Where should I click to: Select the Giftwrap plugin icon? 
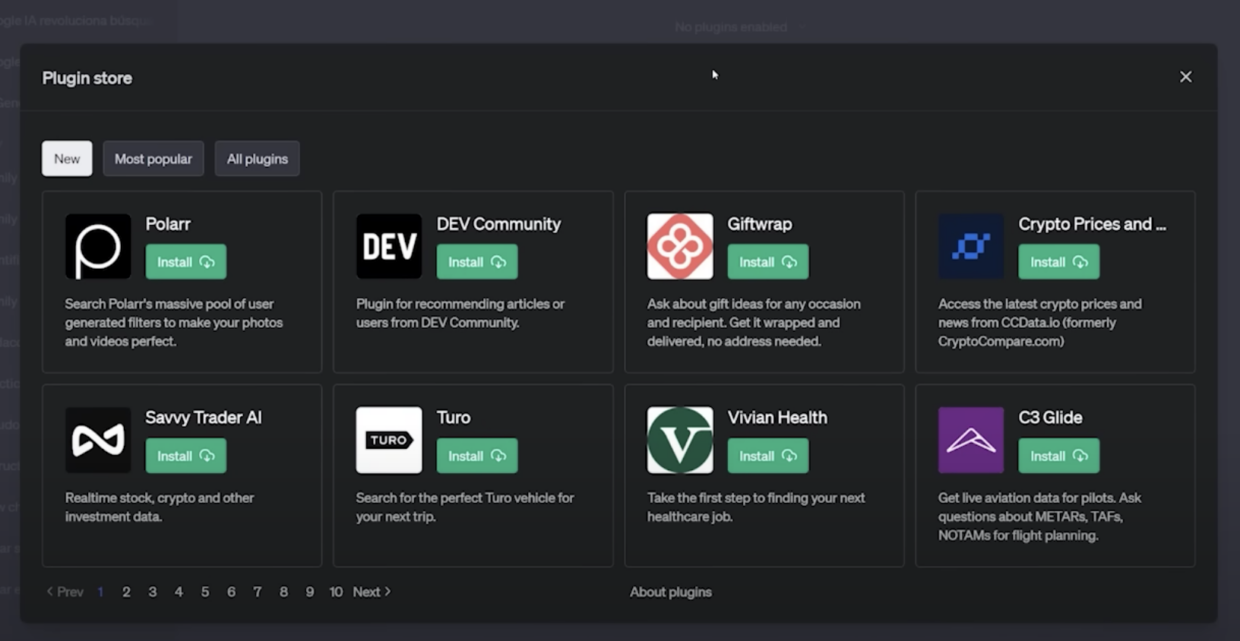click(x=679, y=246)
